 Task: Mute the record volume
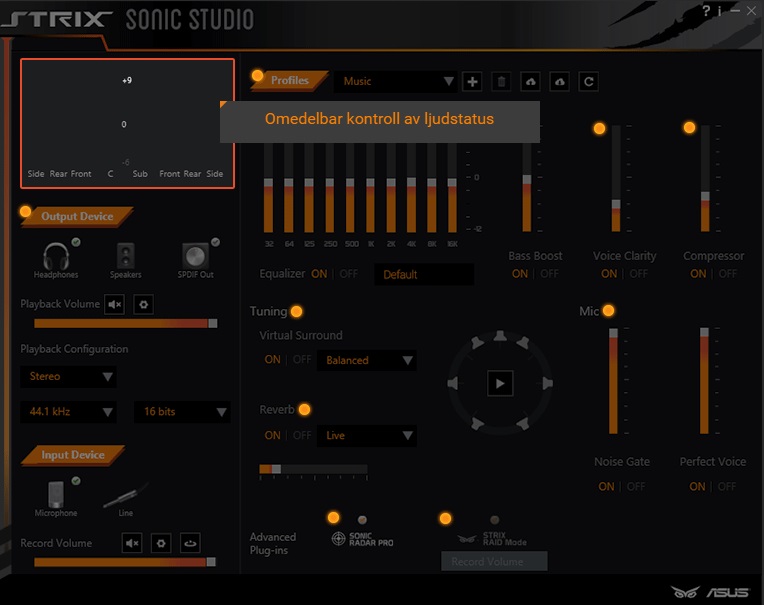pyautogui.click(x=132, y=543)
